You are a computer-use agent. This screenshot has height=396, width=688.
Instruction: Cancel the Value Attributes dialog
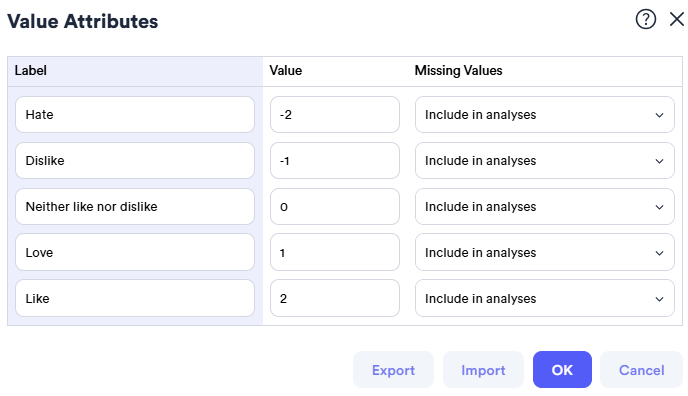tap(641, 370)
